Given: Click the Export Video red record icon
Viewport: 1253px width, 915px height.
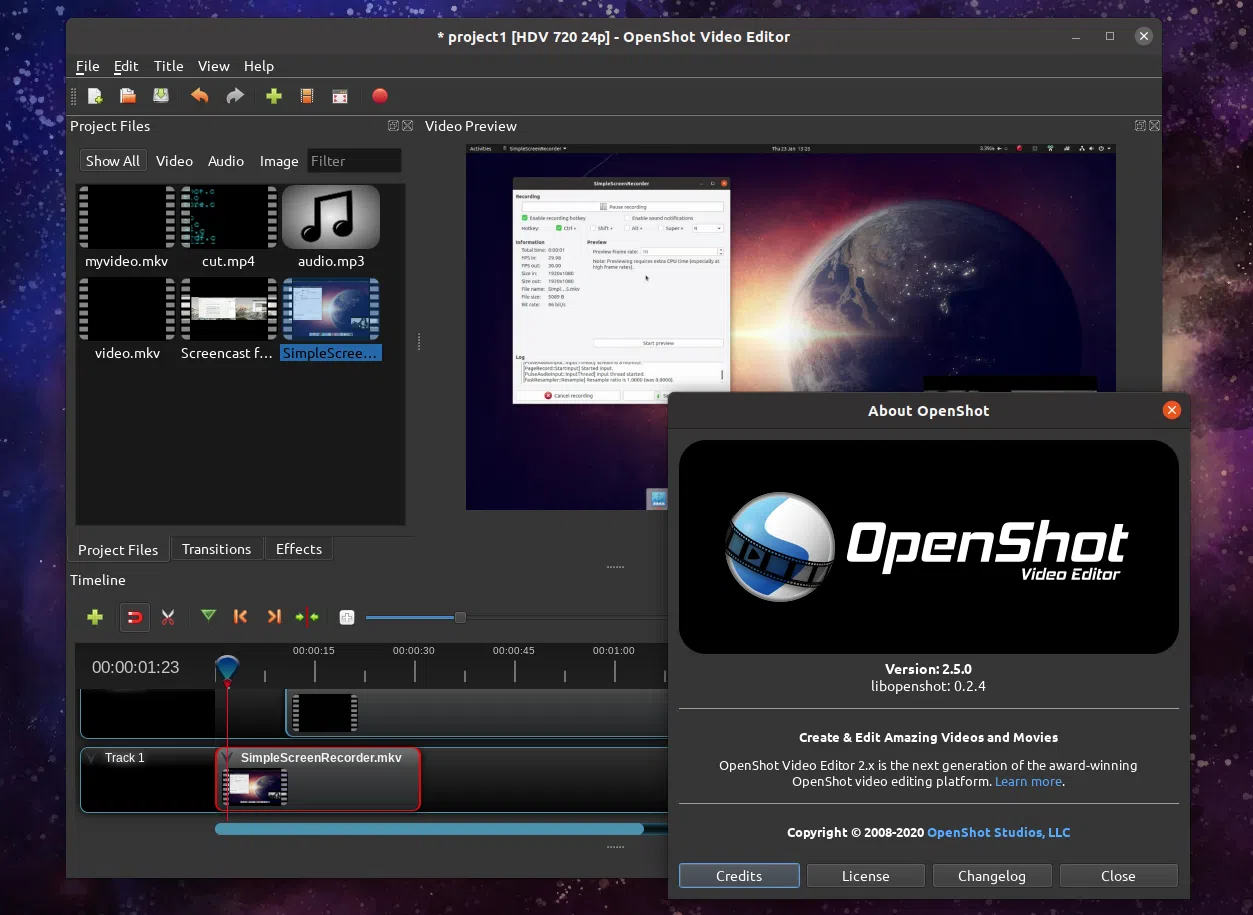Looking at the screenshot, I should pyautogui.click(x=380, y=96).
